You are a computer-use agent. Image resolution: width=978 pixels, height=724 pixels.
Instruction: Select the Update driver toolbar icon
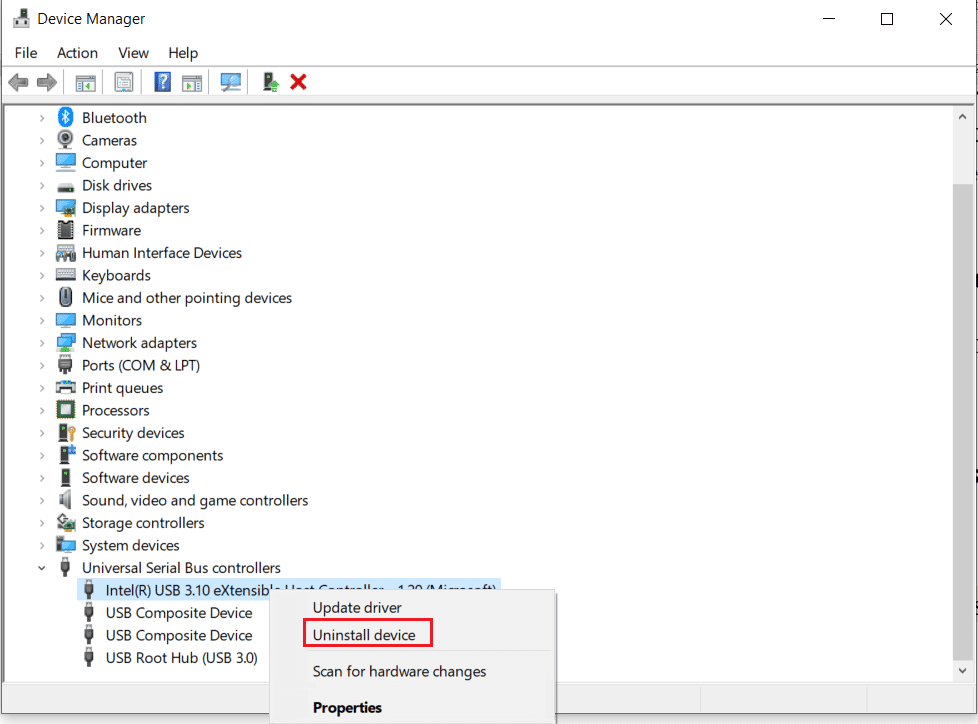point(270,81)
